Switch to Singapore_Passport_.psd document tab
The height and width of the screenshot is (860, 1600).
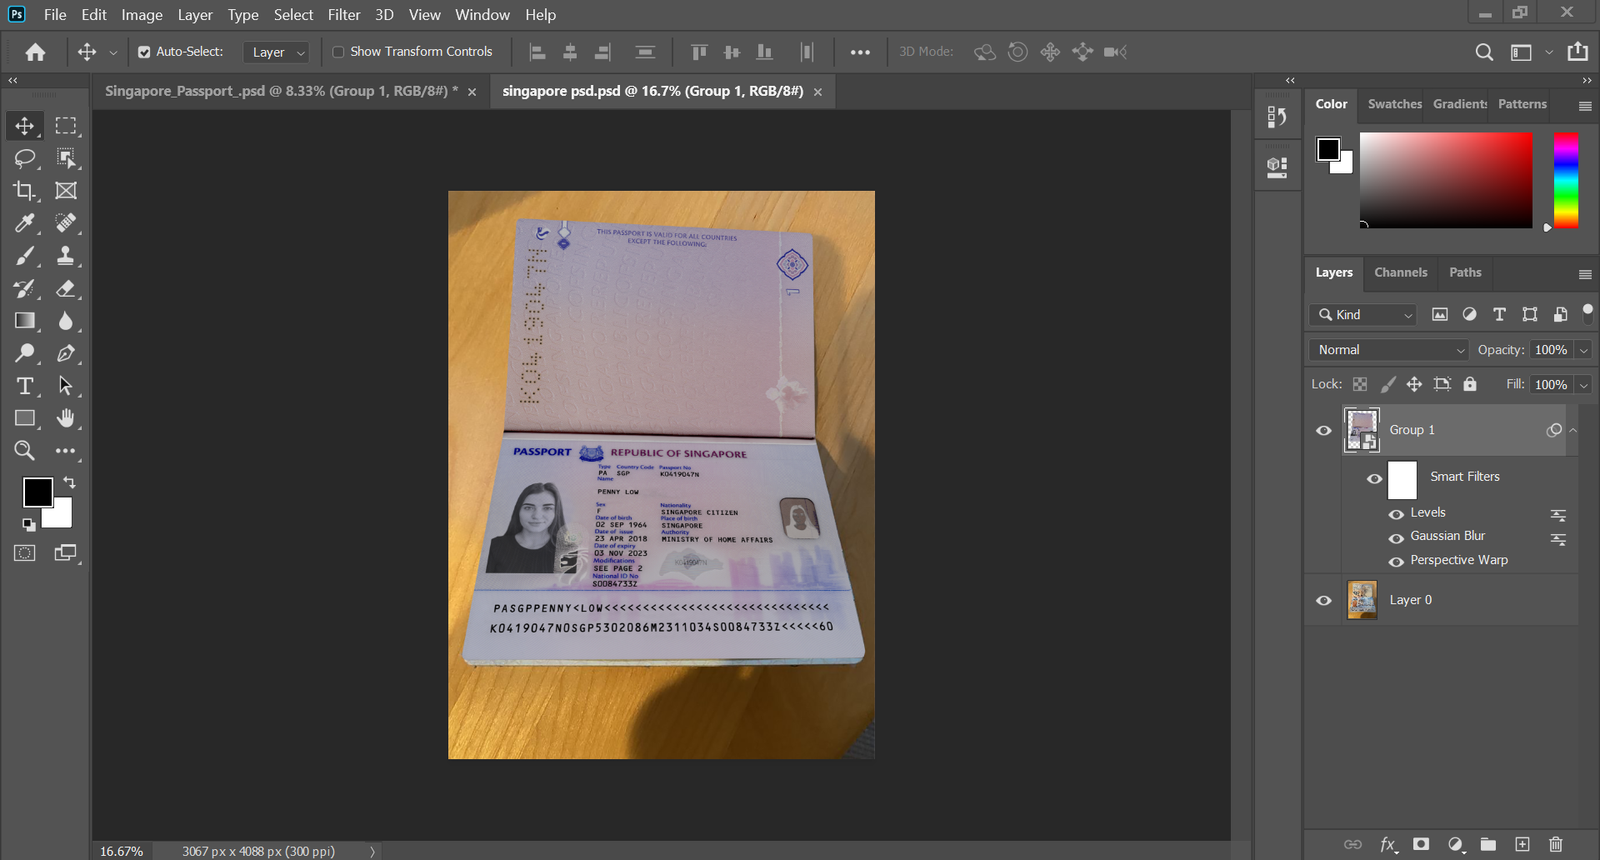click(x=281, y=91)
